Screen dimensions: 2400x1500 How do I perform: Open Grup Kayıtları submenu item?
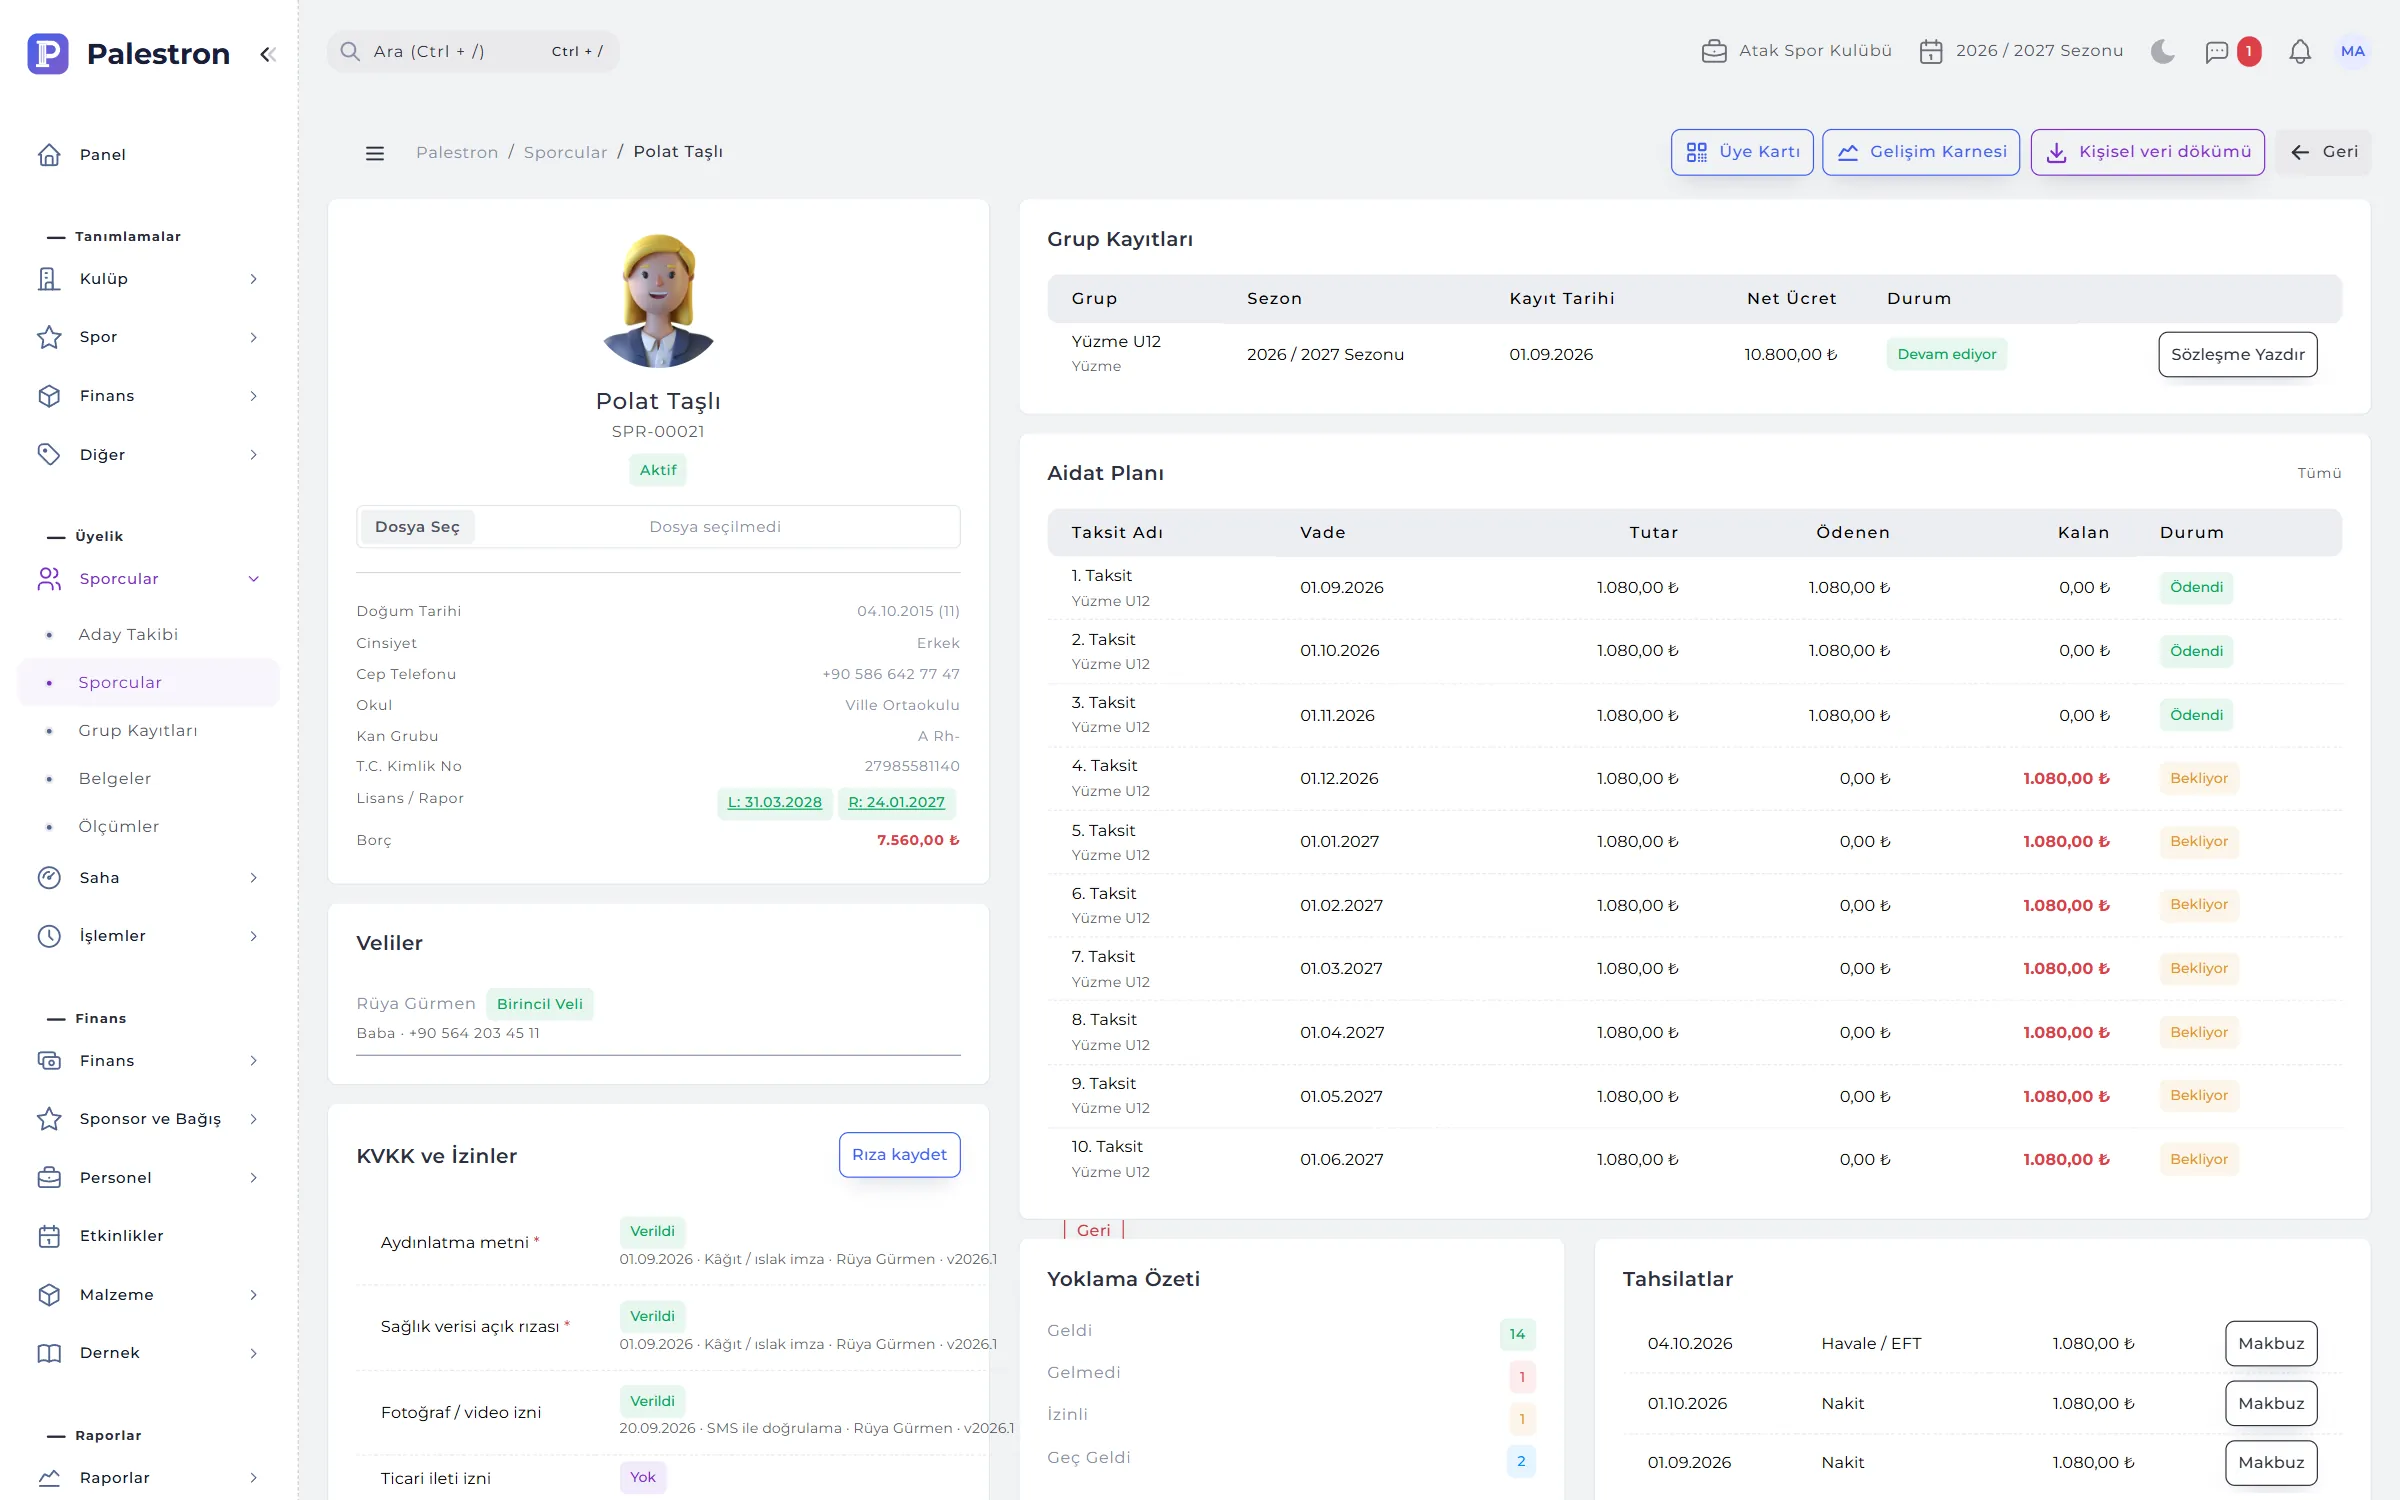[x=138, y=731]
